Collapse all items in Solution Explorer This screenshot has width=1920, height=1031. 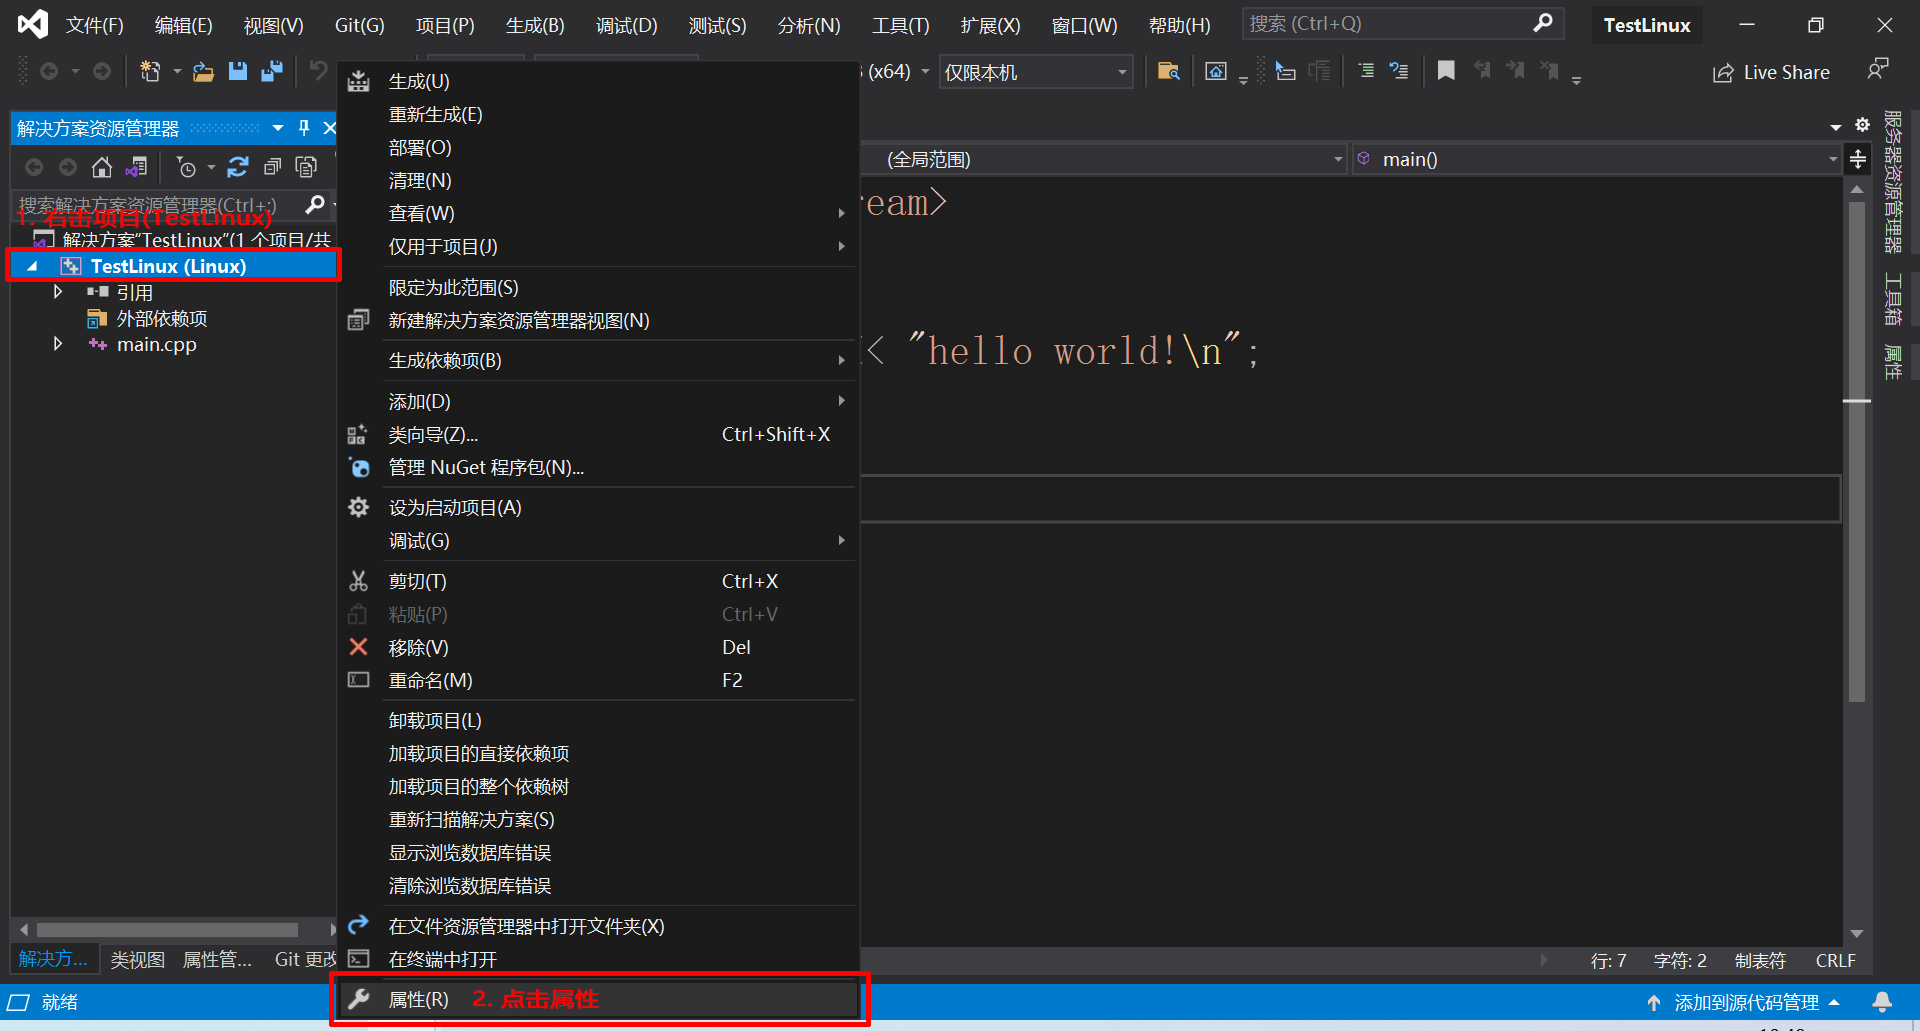pyautogui.click(x=272, y=167)
